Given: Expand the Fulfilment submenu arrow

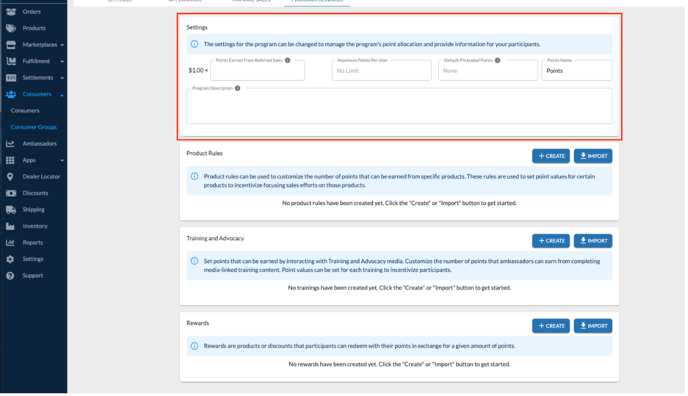Looking at the screenshot, I should pyautogui.click(x=62, y=61).
